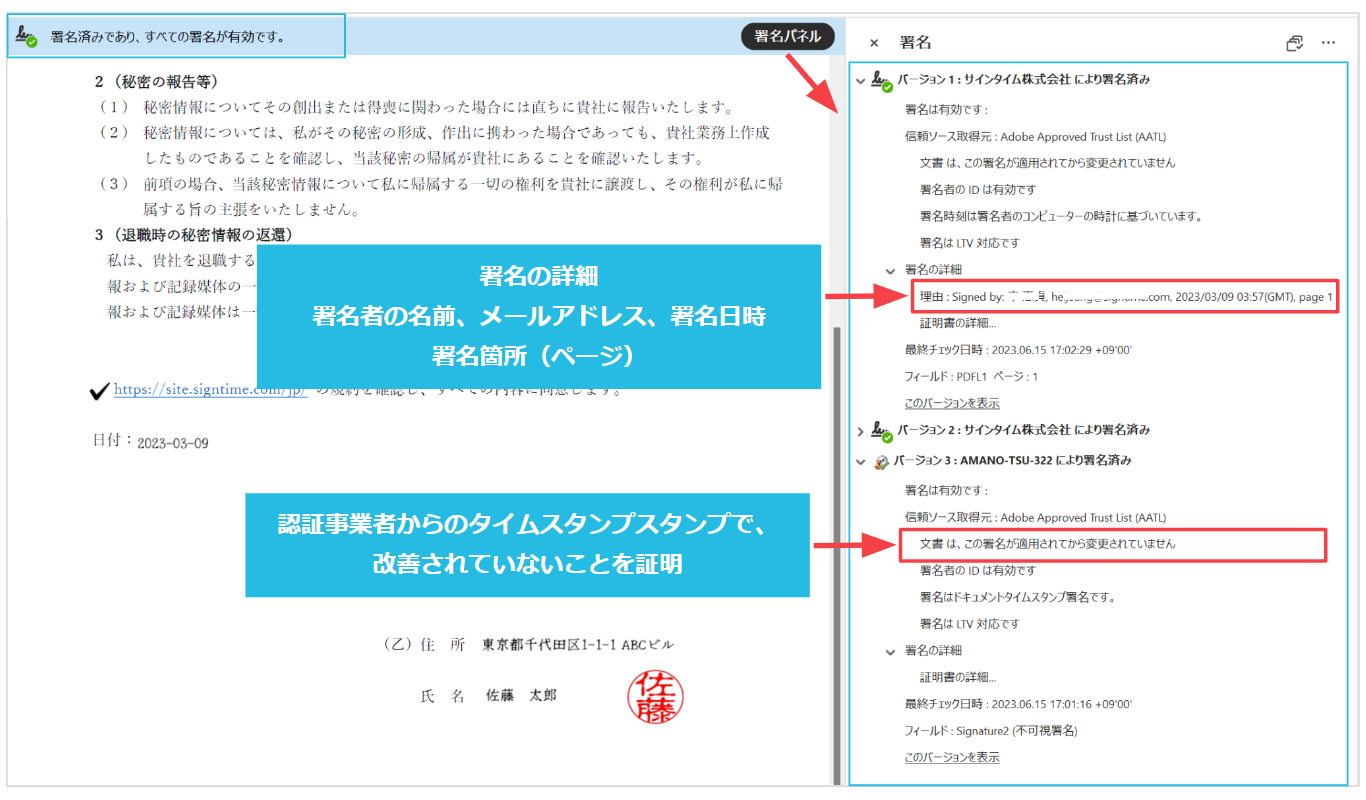Click the timestamp icon of バージョン 3

click(882, 461)
